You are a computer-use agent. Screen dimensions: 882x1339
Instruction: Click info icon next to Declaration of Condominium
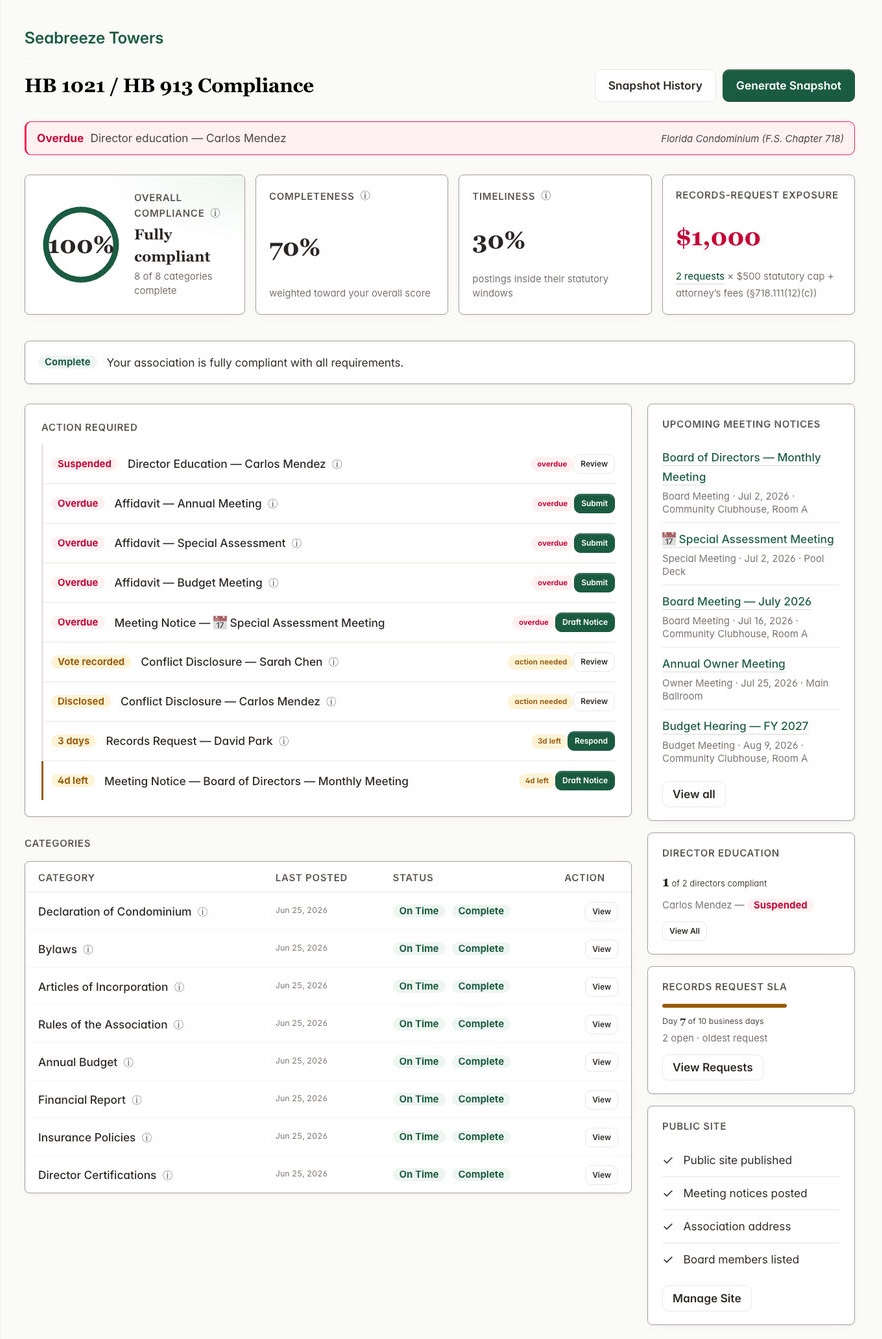point(203,912)
